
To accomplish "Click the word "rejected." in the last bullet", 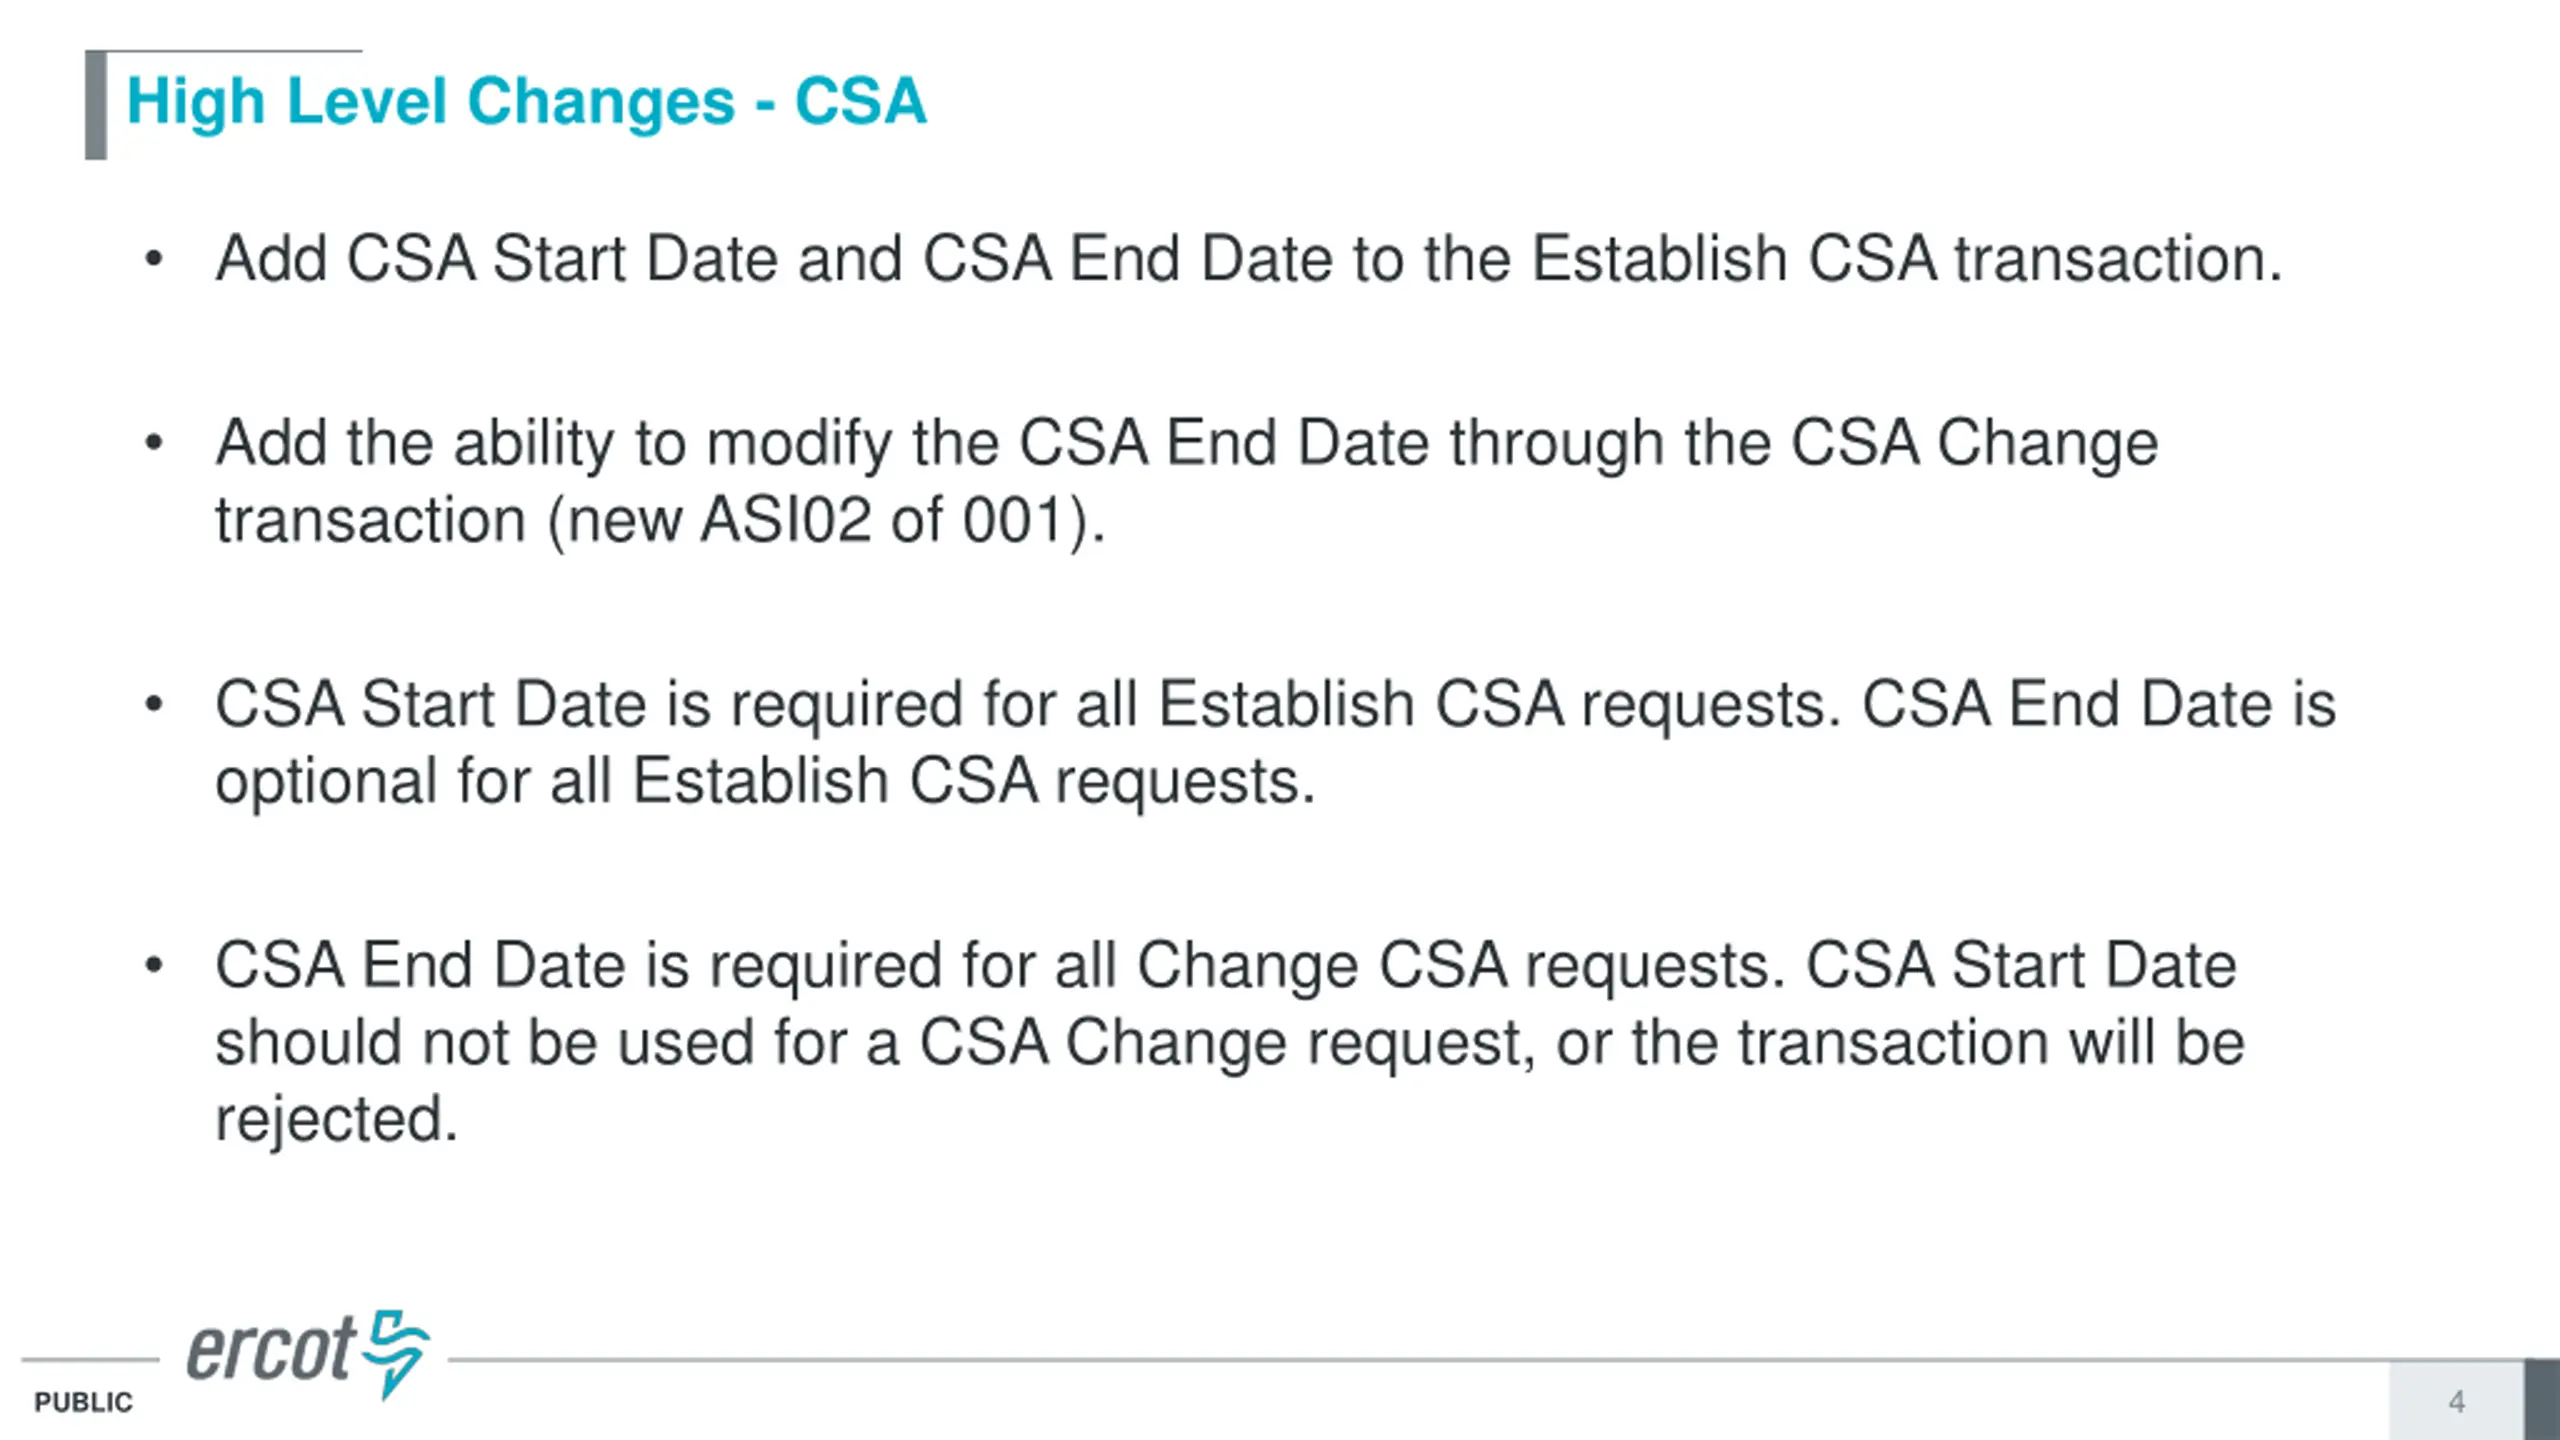I will click(x=337, y=1118).
